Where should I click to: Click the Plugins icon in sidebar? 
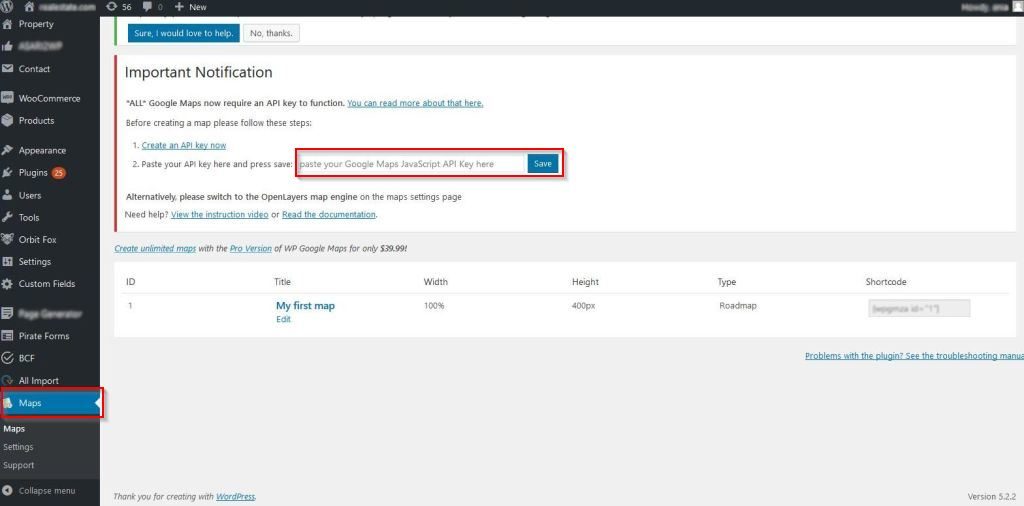tap(9, 172)
